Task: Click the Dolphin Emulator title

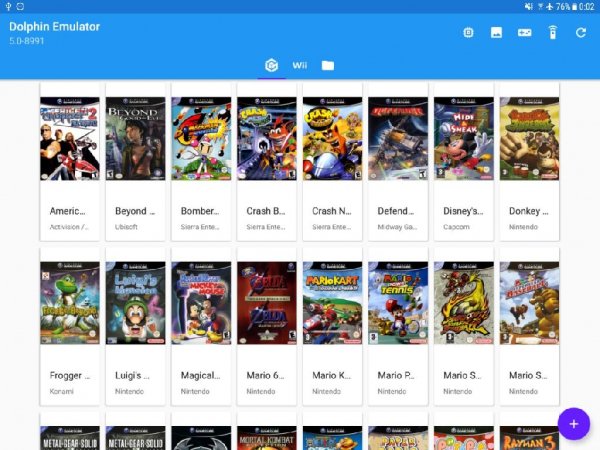Action: coord(54,27)
